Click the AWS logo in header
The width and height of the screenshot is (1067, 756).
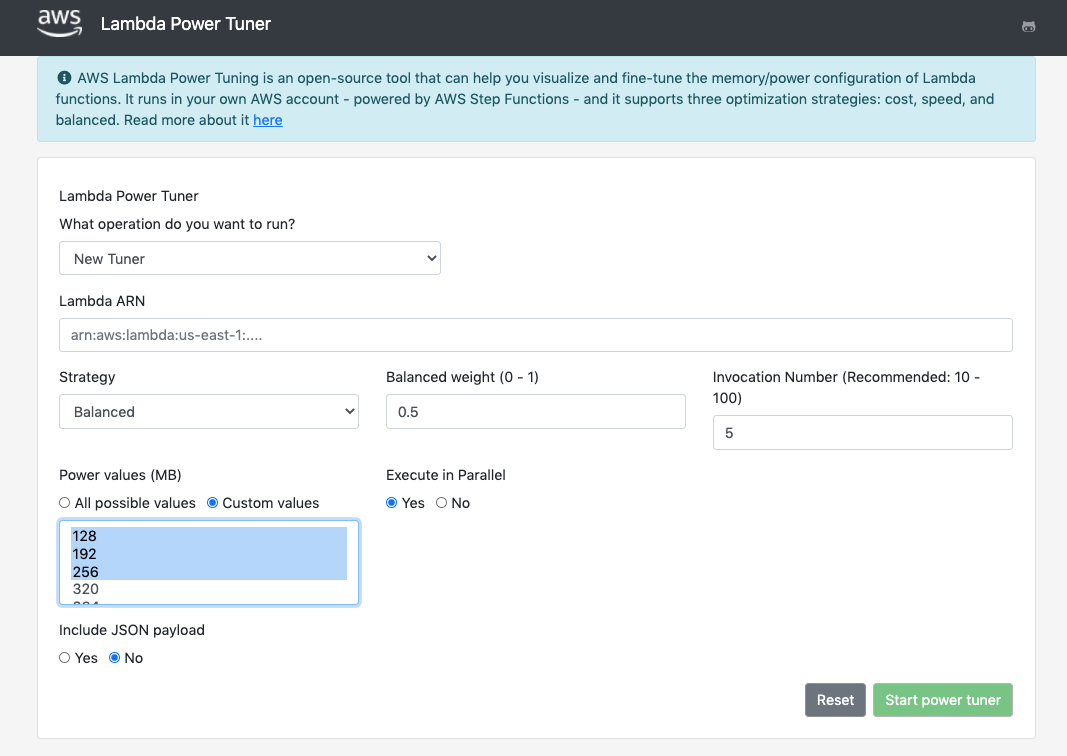click(60, 23)
